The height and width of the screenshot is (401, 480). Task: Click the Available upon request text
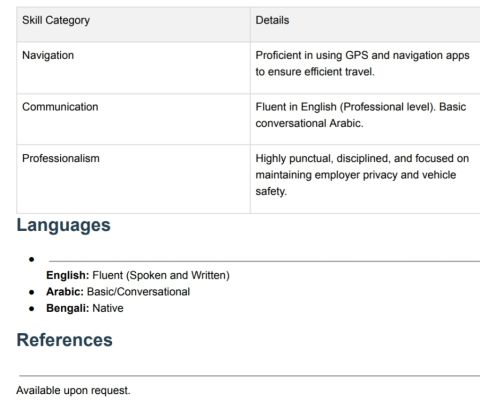(x=73, y=390)
